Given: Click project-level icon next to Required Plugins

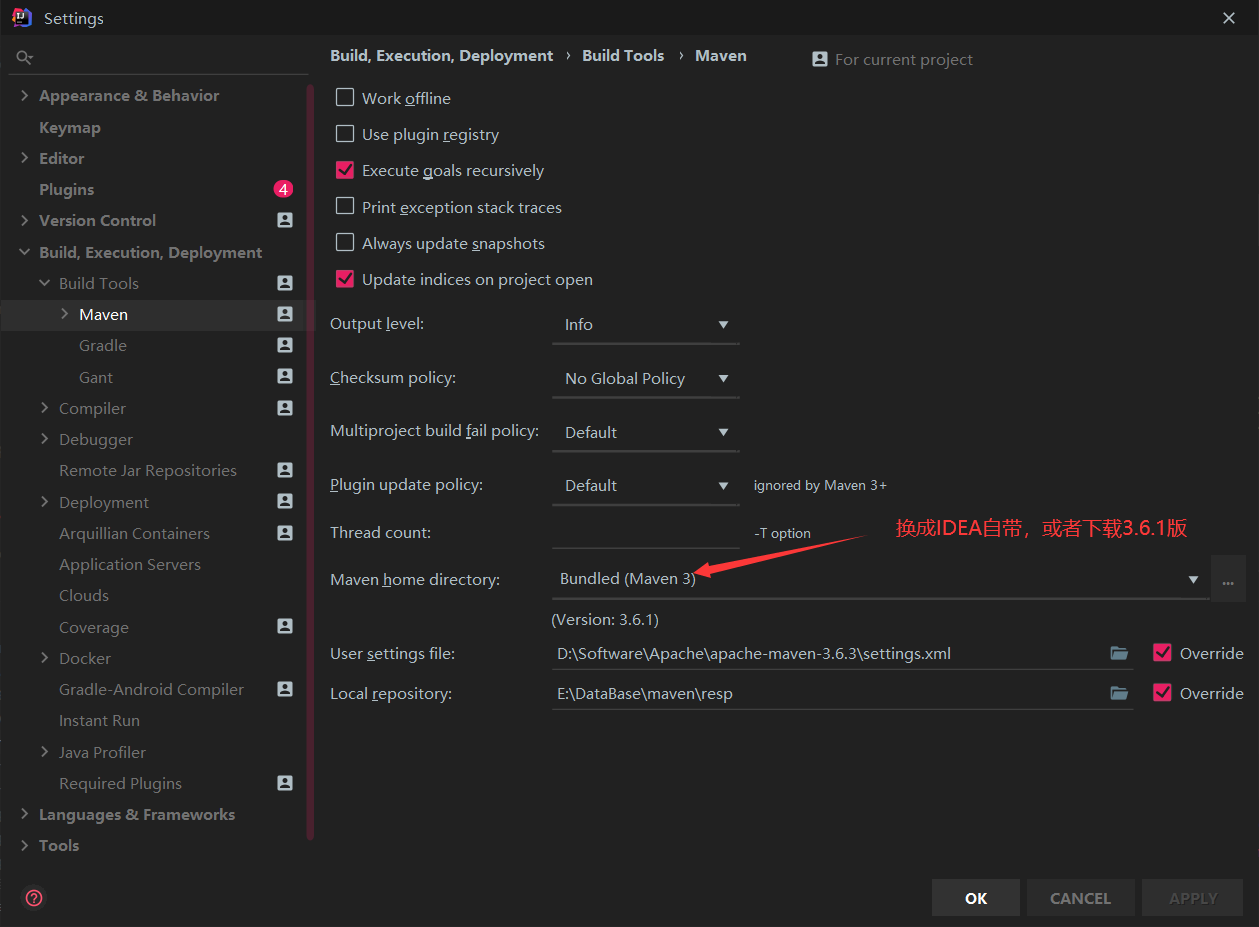Looking at the screenshot, I should click(x=285, y=783).
